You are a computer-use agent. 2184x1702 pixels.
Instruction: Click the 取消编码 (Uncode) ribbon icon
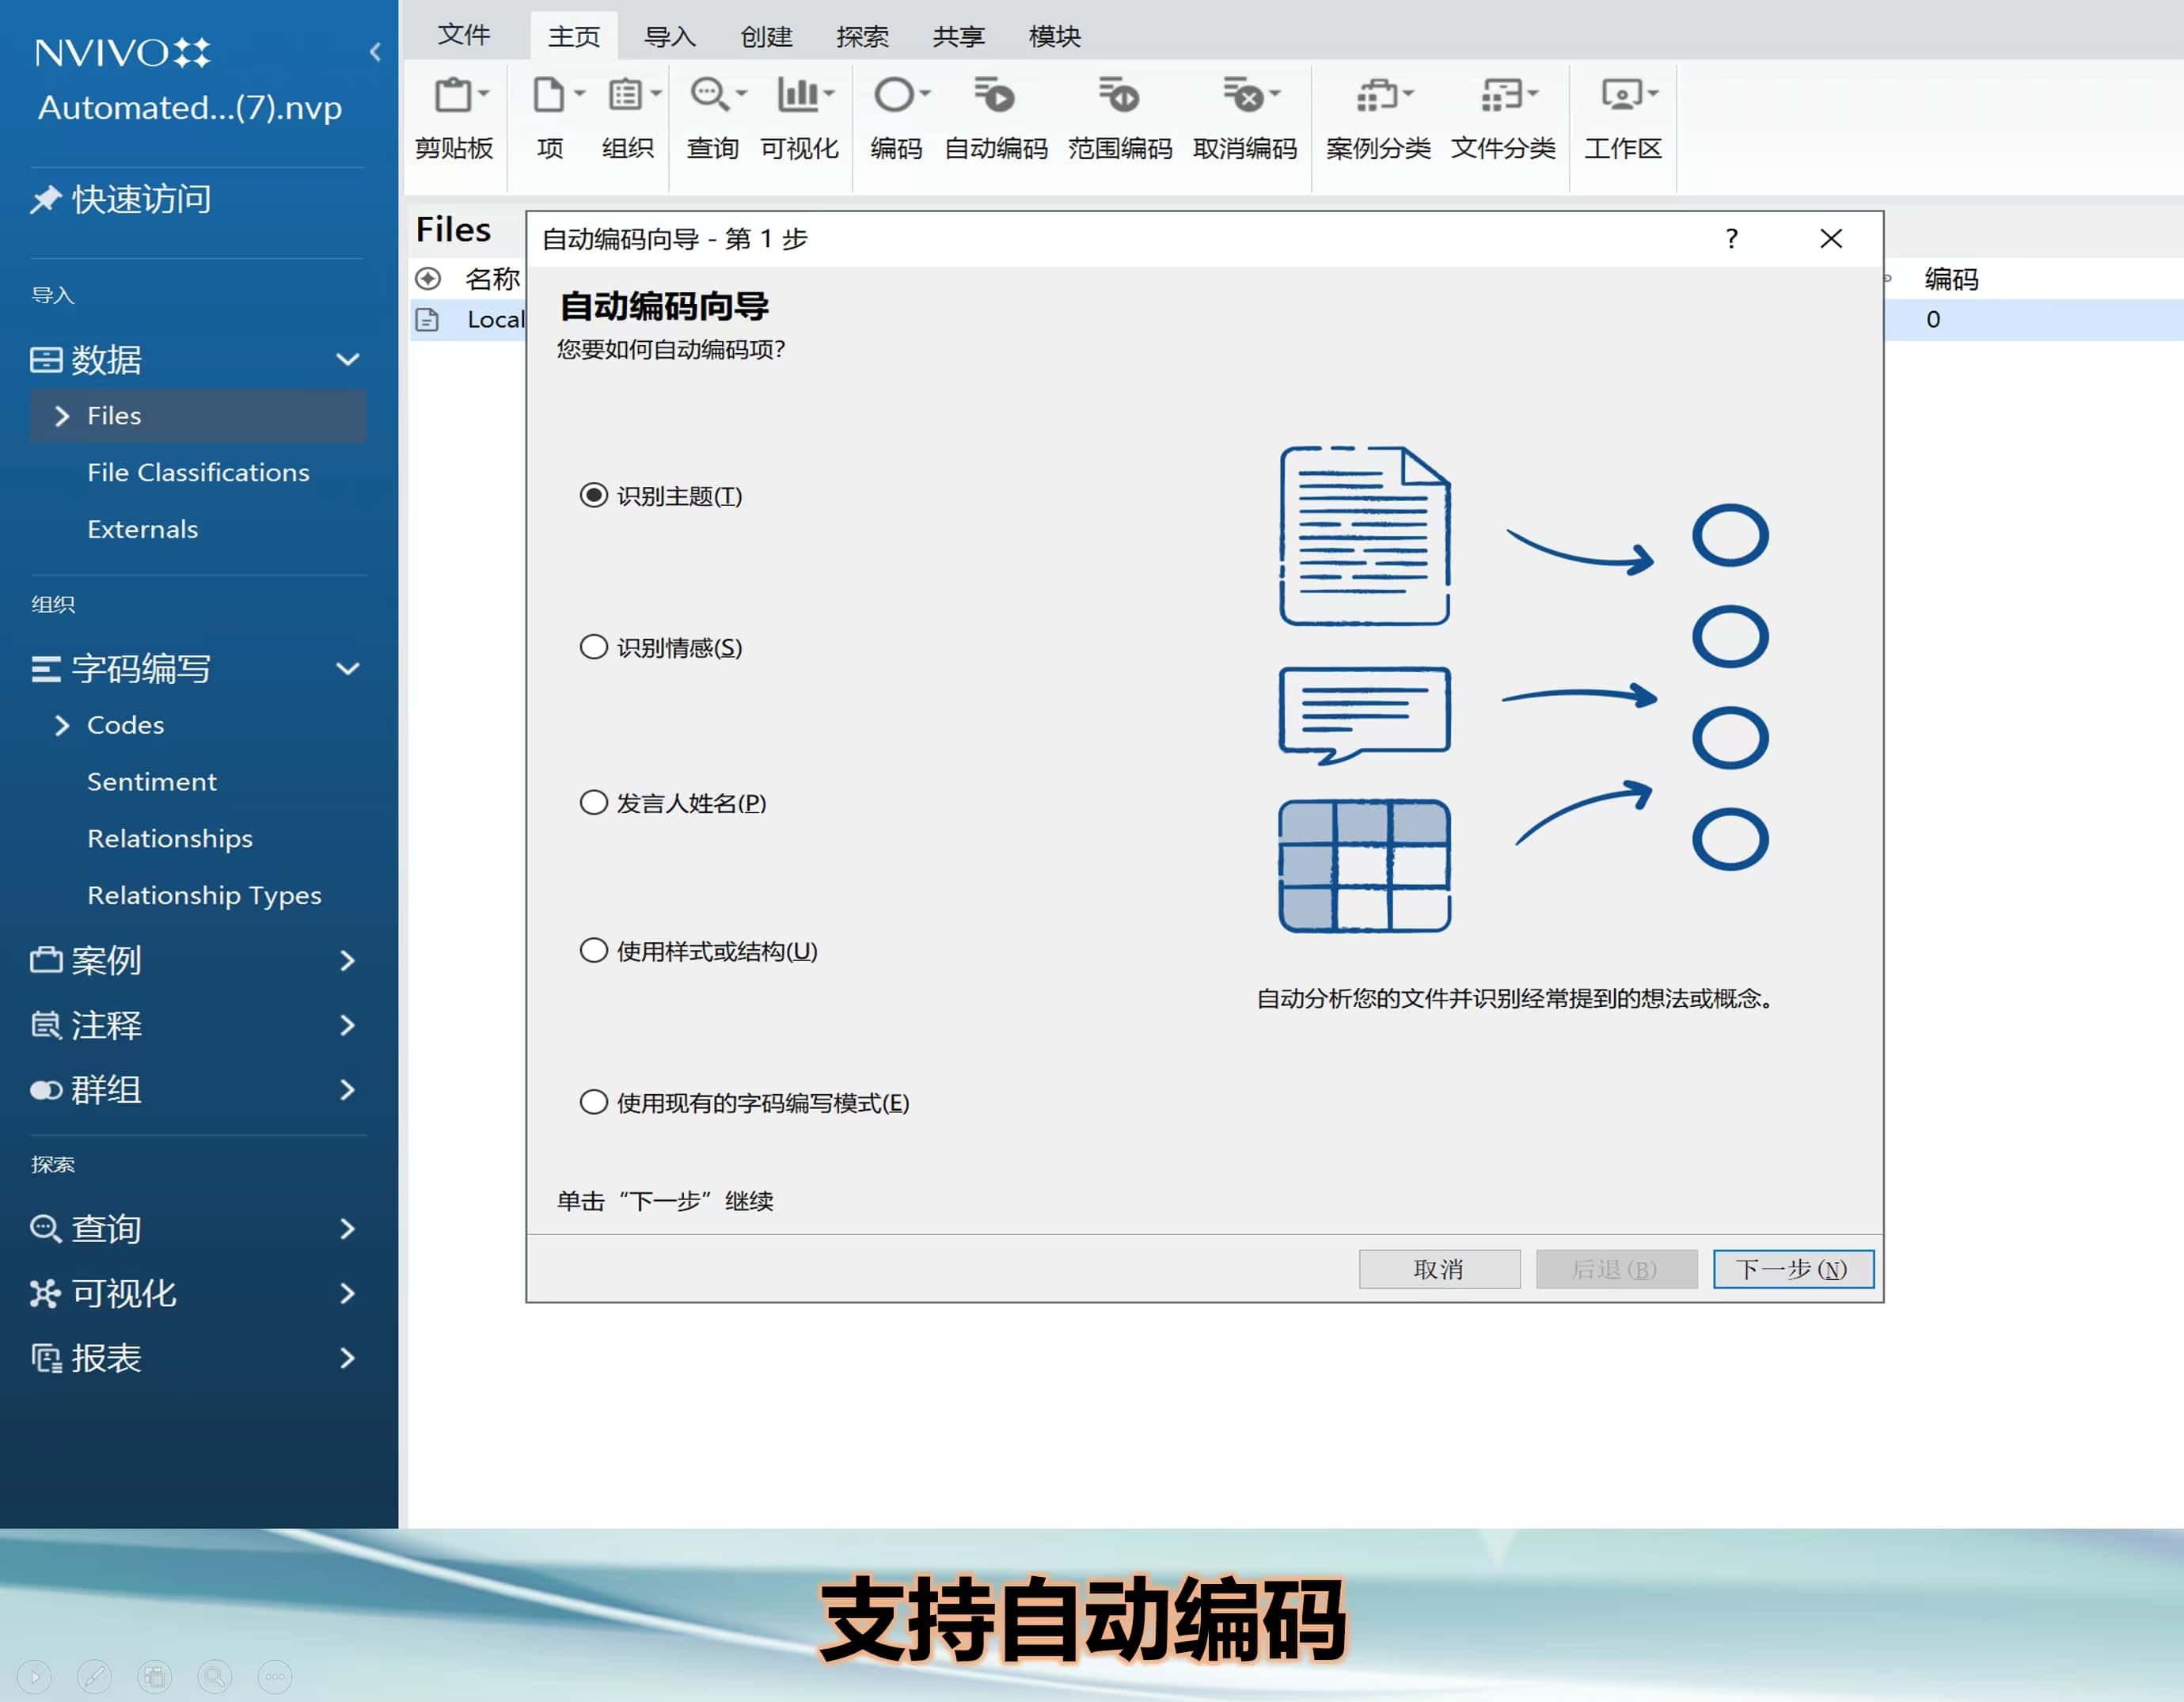coord(1244,97)
